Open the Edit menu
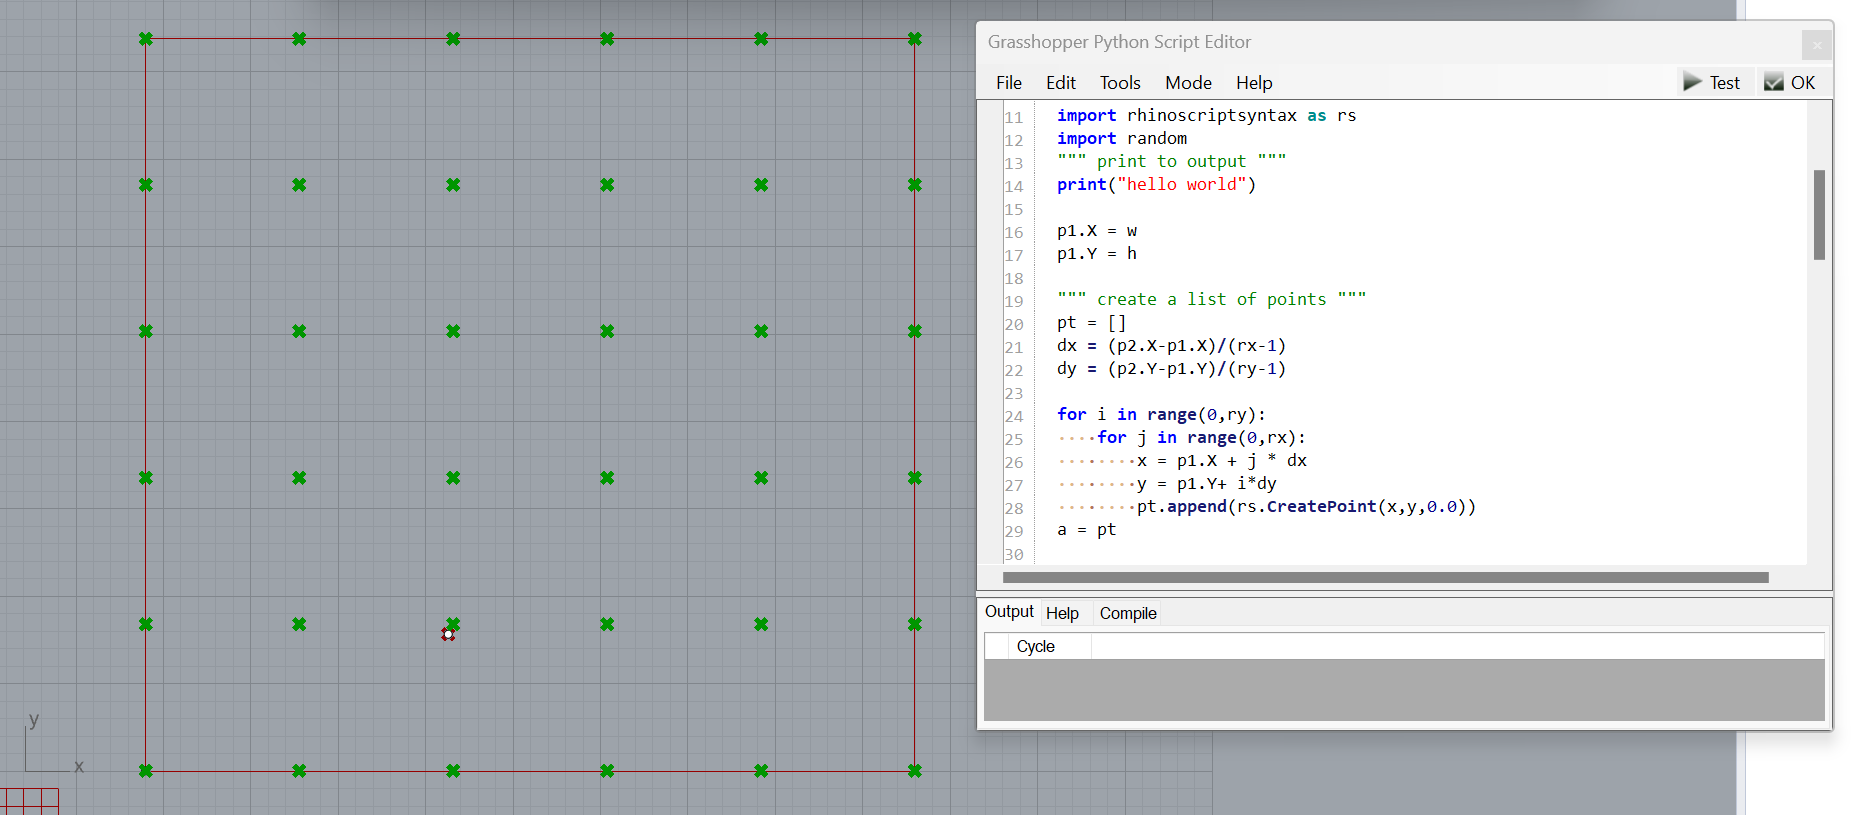 1060,83
